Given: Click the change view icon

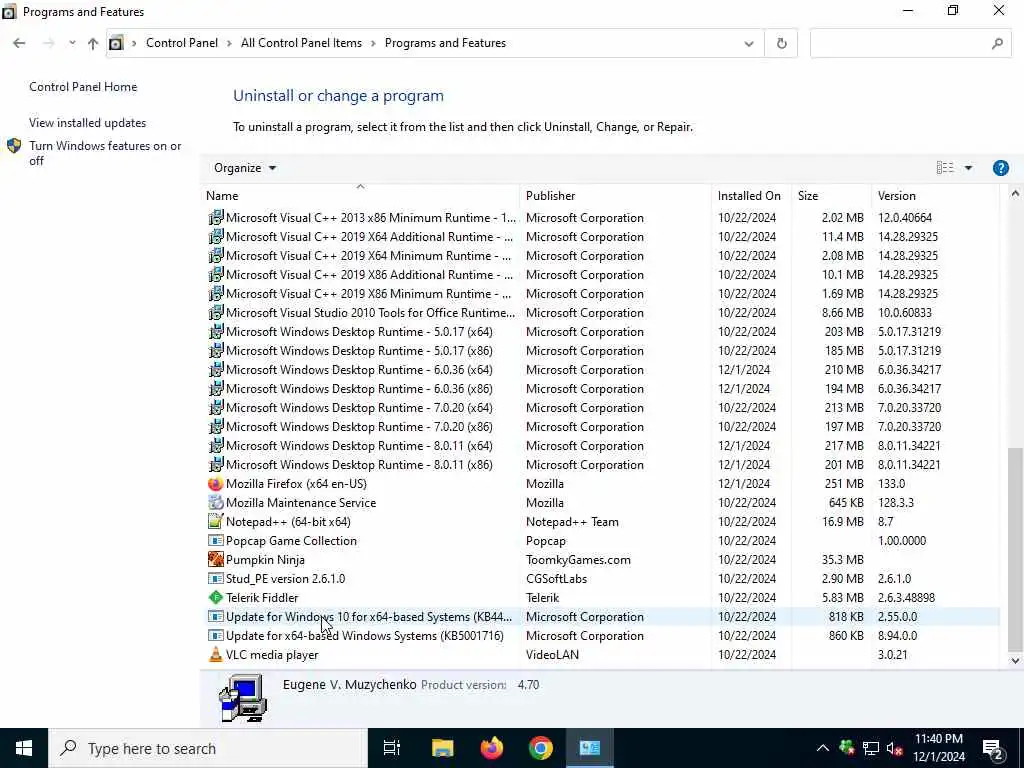Looking at the screenshot, I should [945, 168].
